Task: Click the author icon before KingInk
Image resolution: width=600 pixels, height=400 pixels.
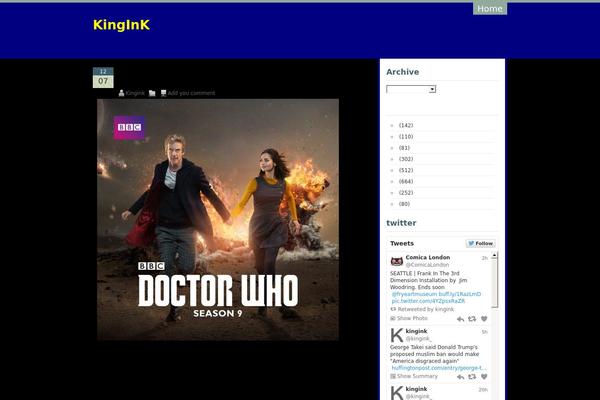Action: [x=121, y=93]
